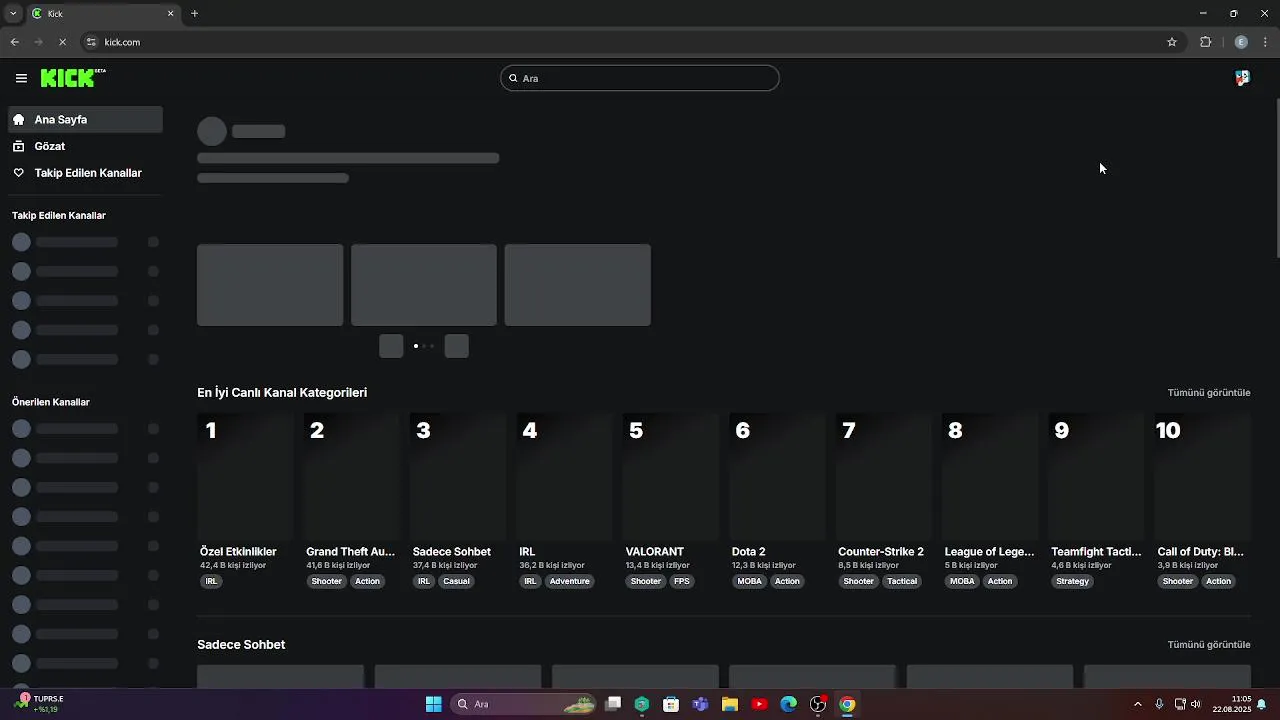Go back to the previous page
1280x720 pixels.
click(14, 42)
